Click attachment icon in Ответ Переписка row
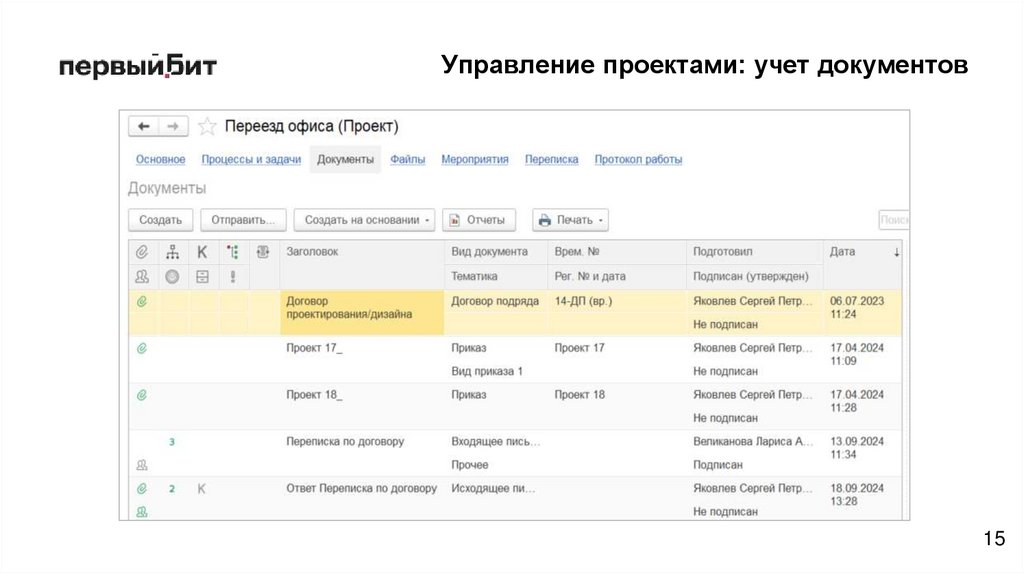Image resolution: width=1024 pixels, height=574 pixels. coord(142,488)
